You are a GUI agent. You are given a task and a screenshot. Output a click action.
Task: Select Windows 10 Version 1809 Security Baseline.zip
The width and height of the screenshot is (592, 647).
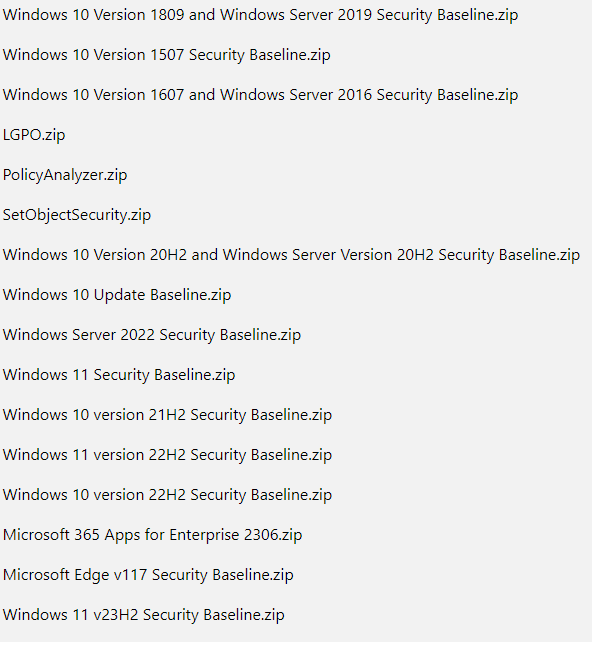point(260,15)
